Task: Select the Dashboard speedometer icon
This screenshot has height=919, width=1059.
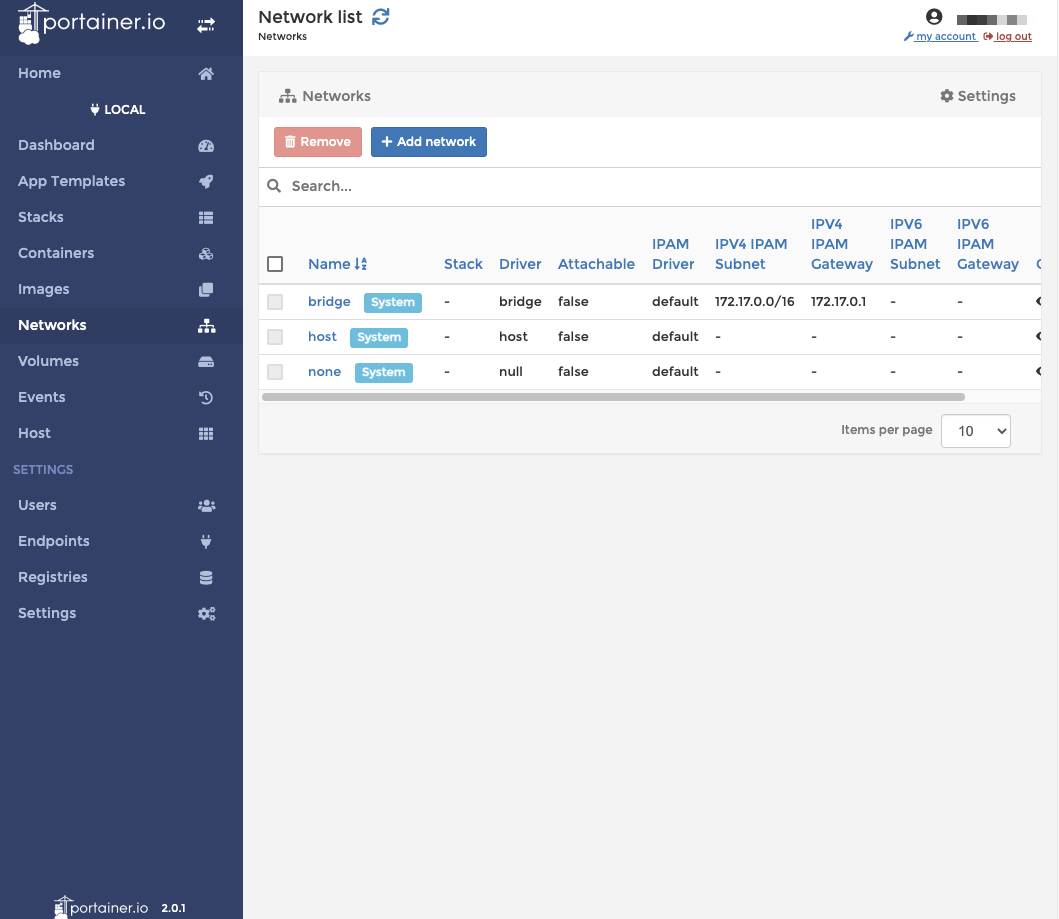Action: tap(206, 145)
